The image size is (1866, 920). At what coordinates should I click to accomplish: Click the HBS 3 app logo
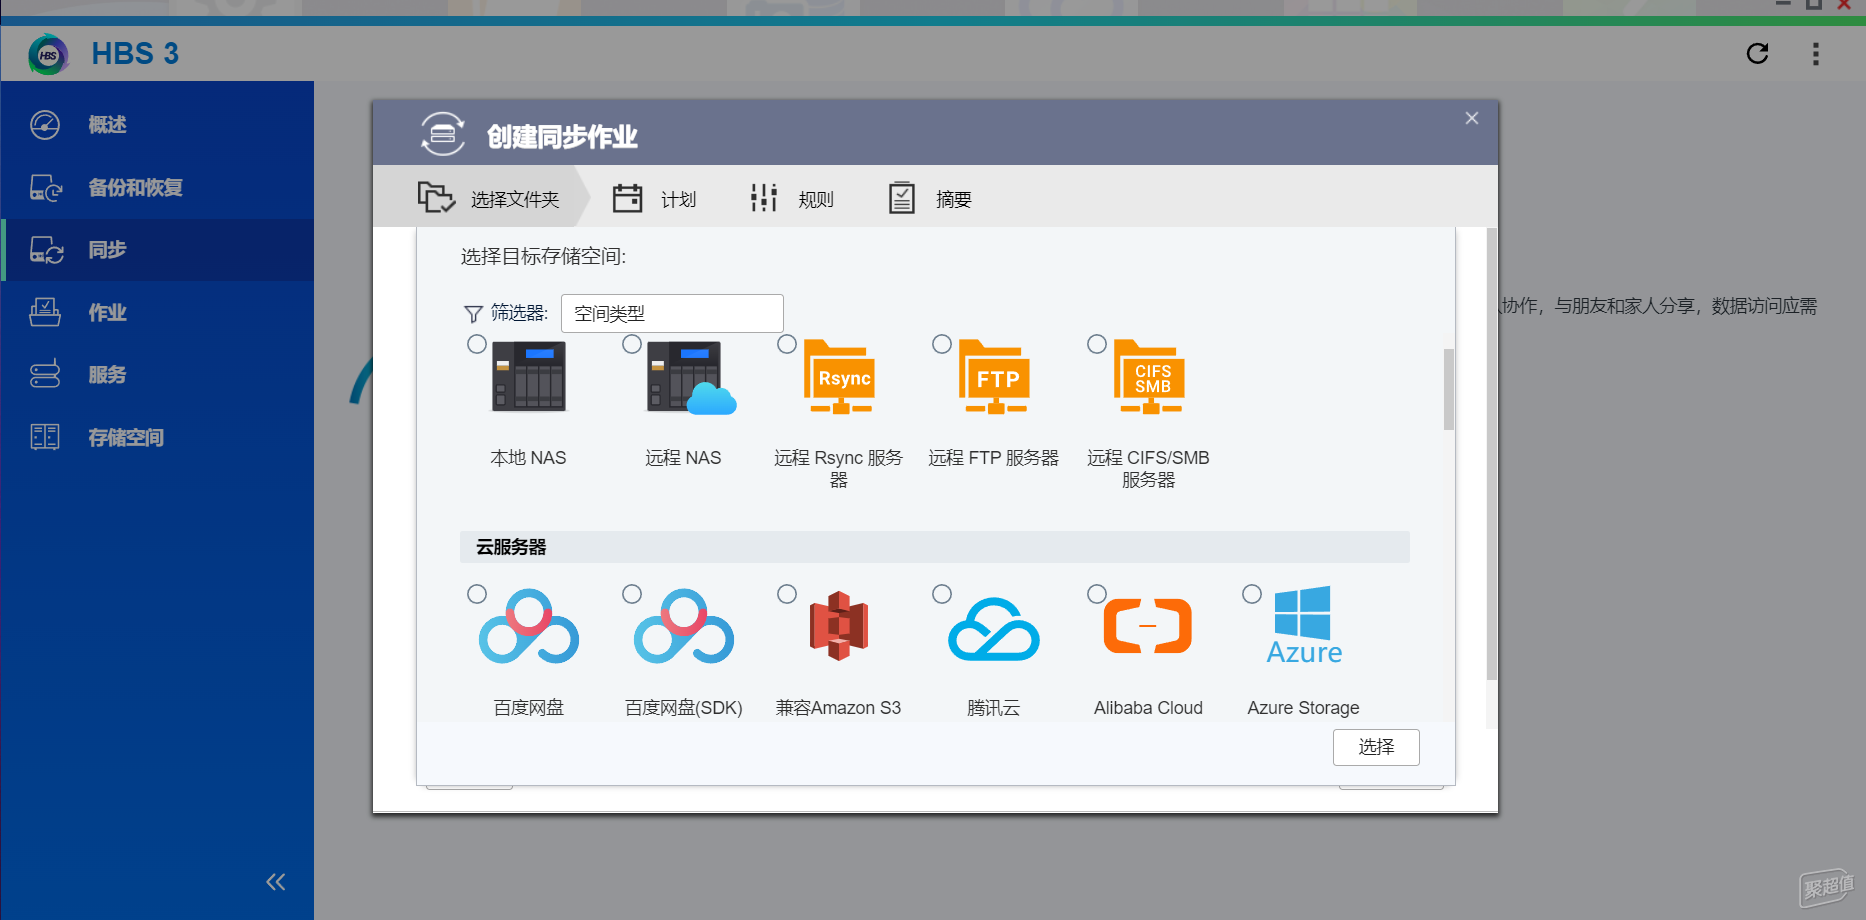point(48,54)
